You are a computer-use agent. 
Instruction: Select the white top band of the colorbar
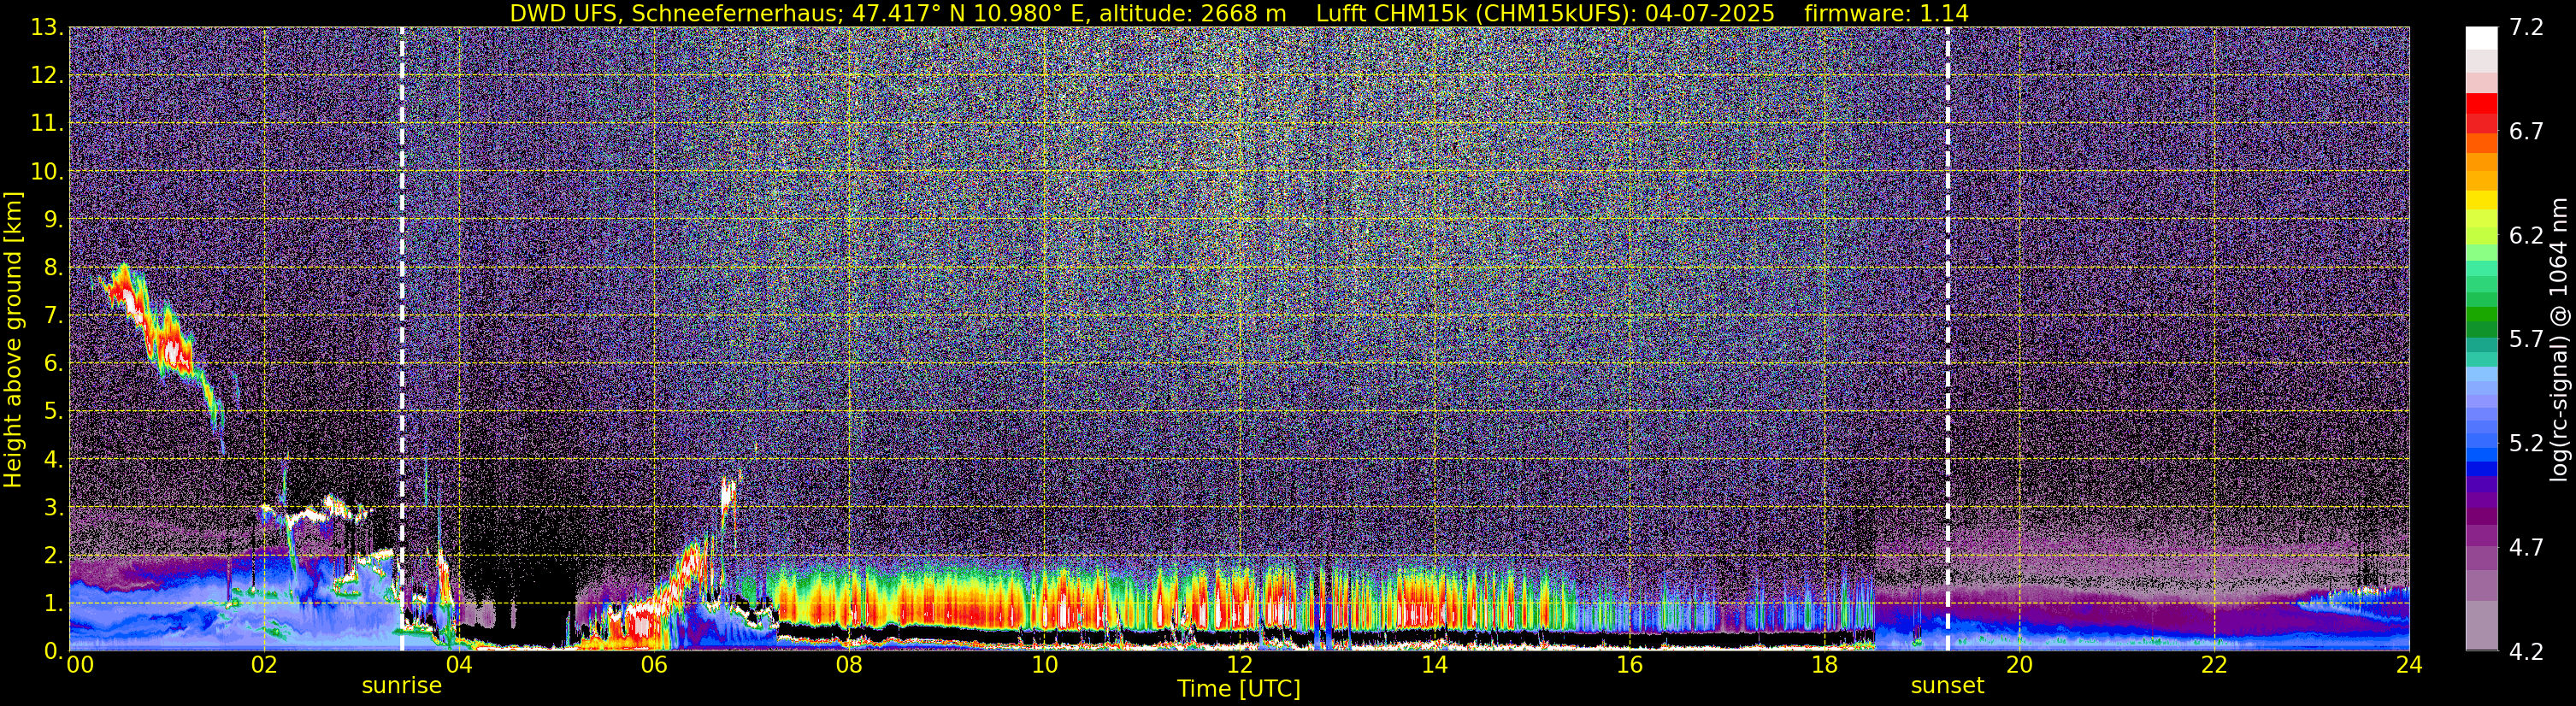pyautogui.click(x=2481, y=37)
